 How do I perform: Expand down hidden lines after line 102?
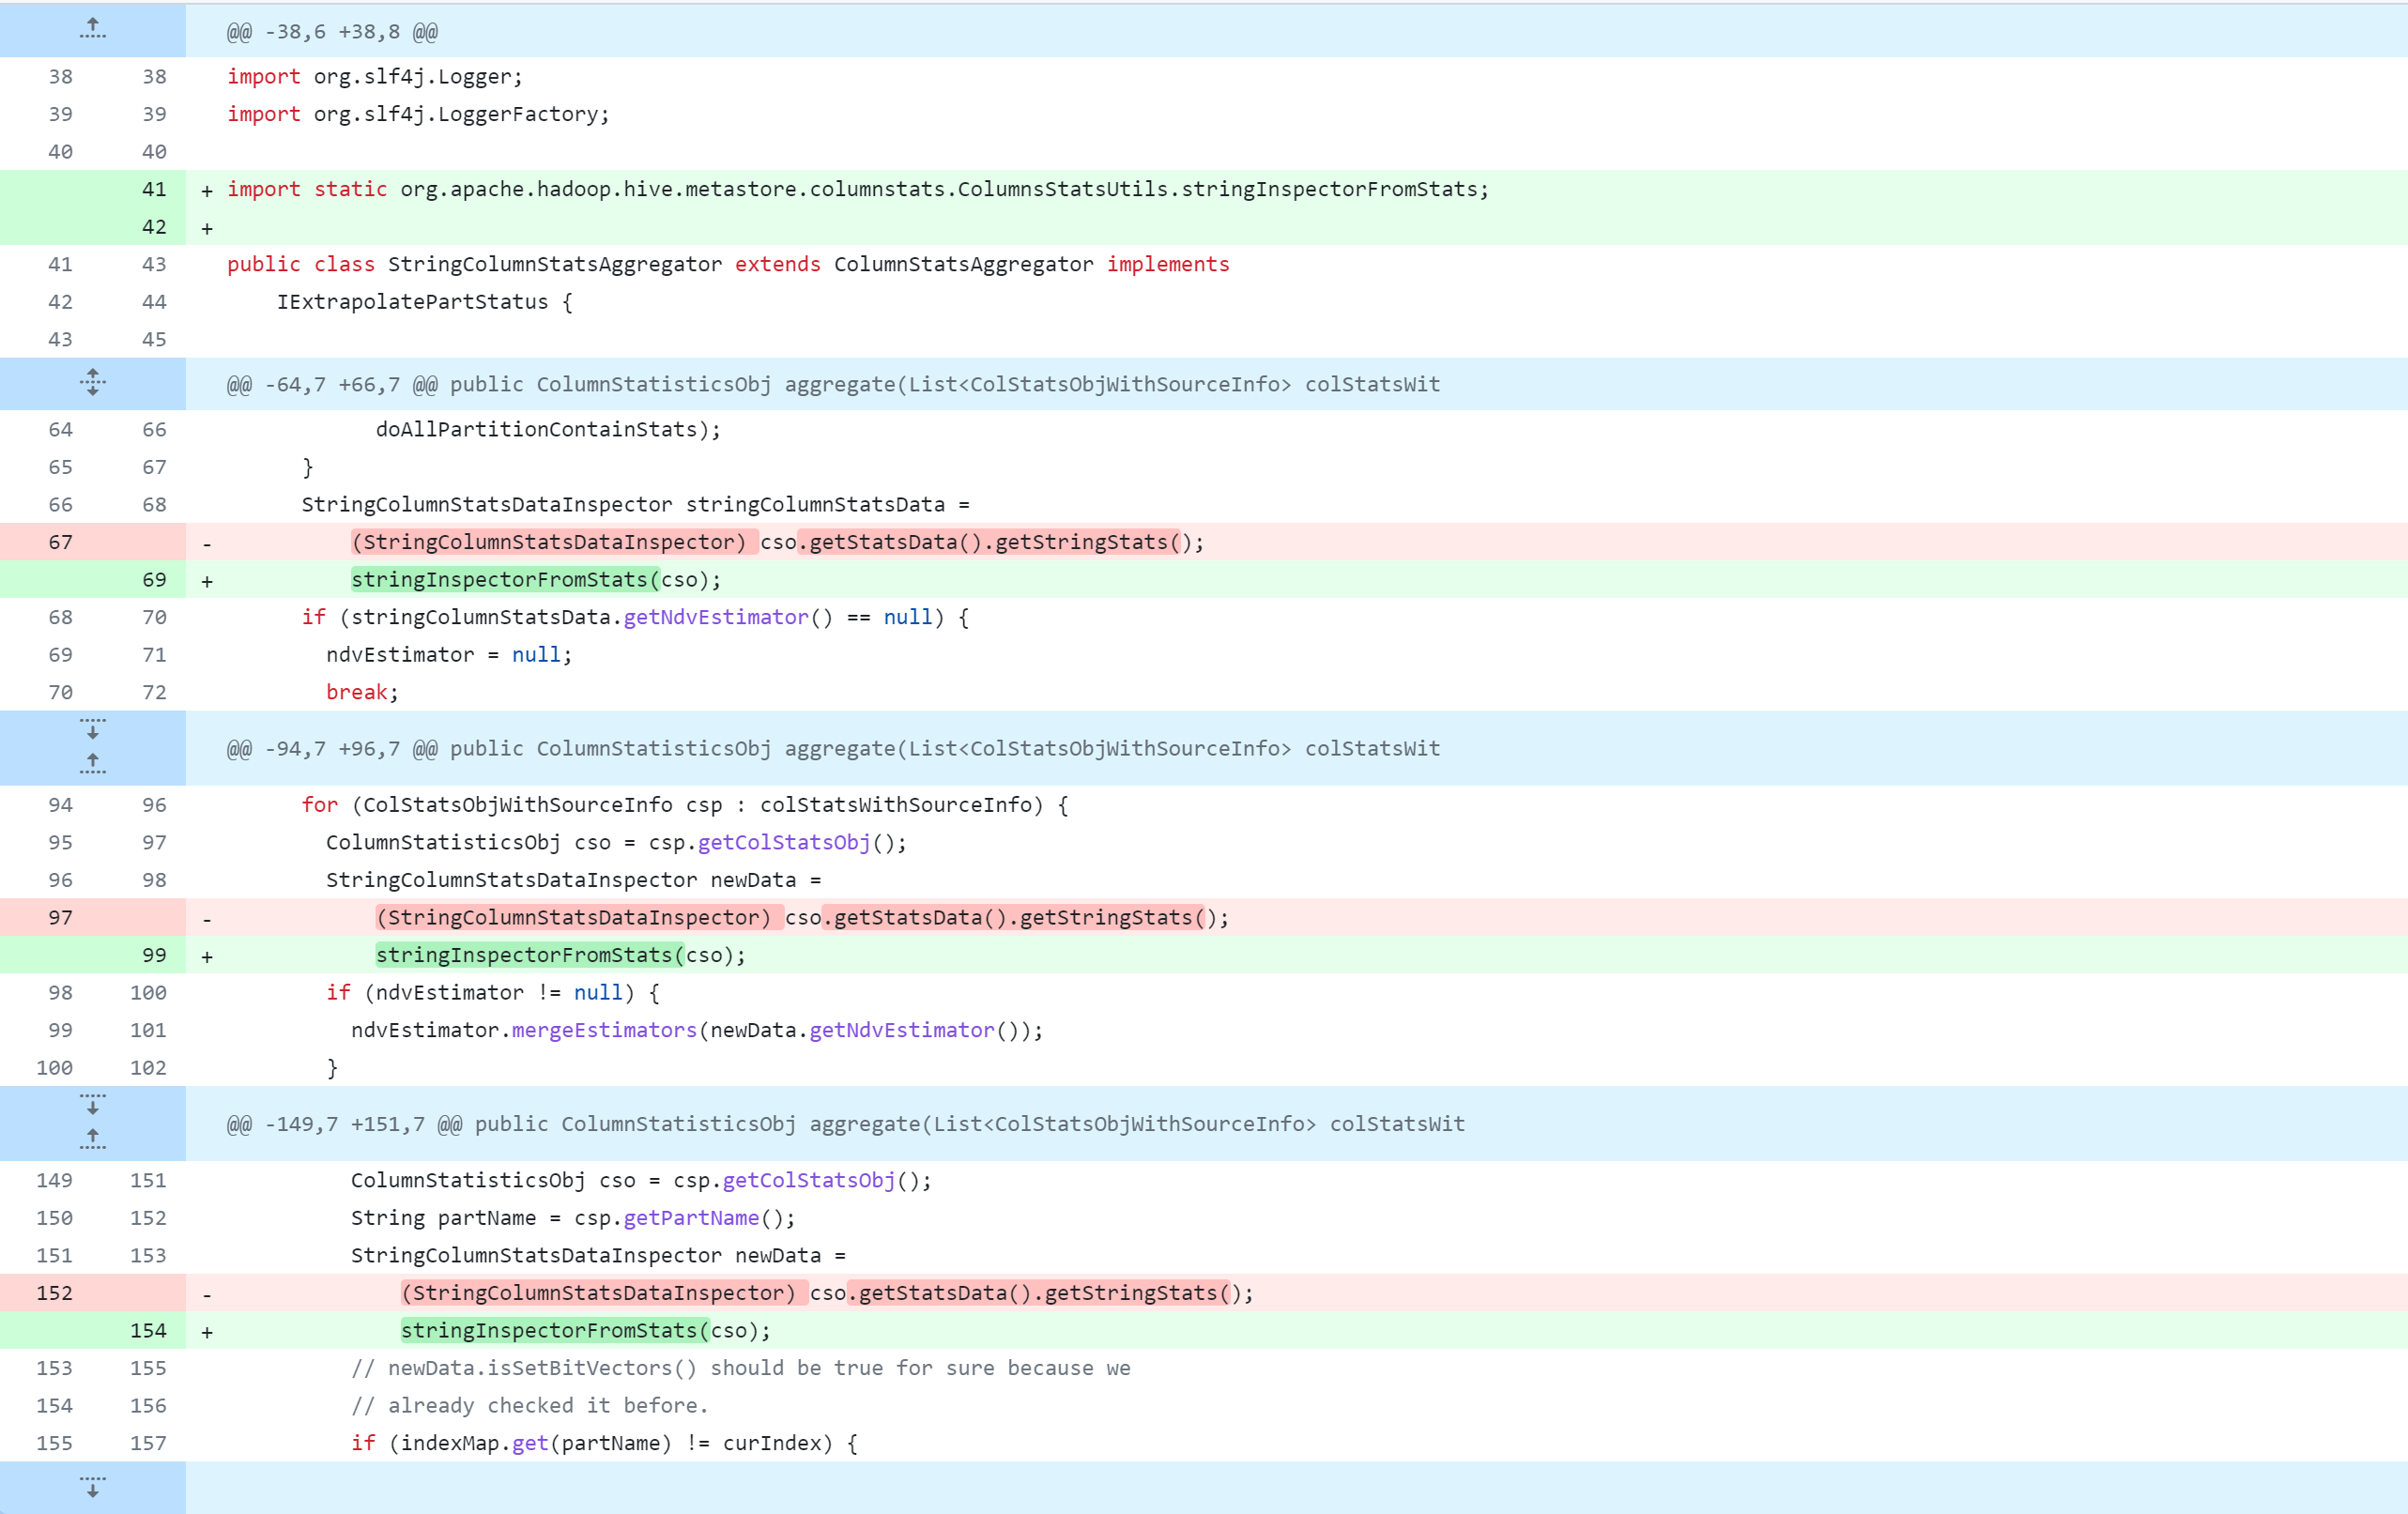click(92, 1104)
